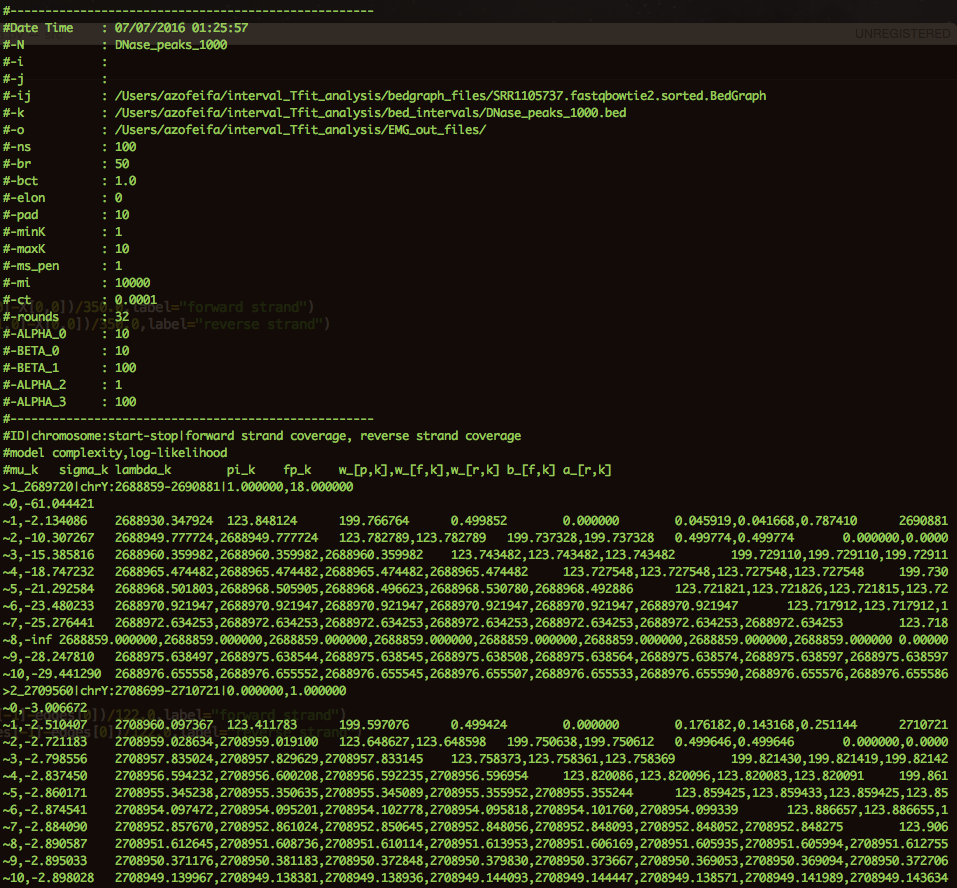Click the #-minK parameter label

(24, 232)
